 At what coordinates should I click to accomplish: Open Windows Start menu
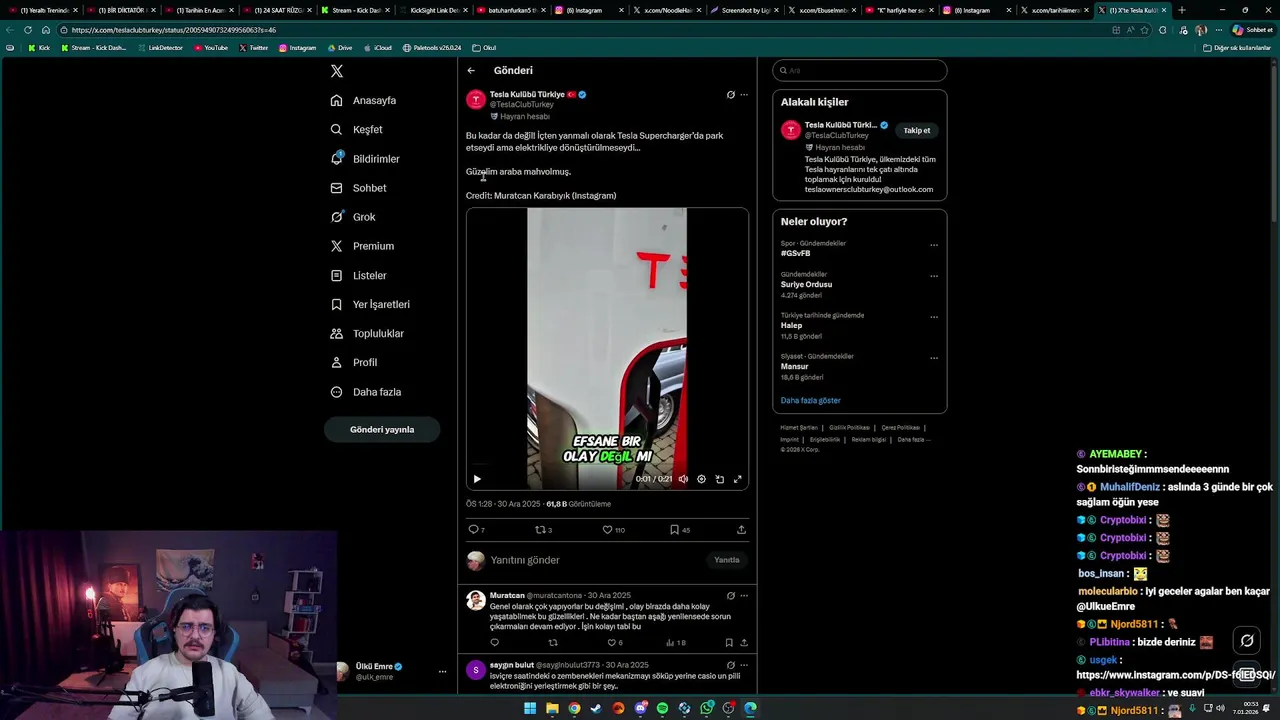pyautogui.click(x=530, y=709)
